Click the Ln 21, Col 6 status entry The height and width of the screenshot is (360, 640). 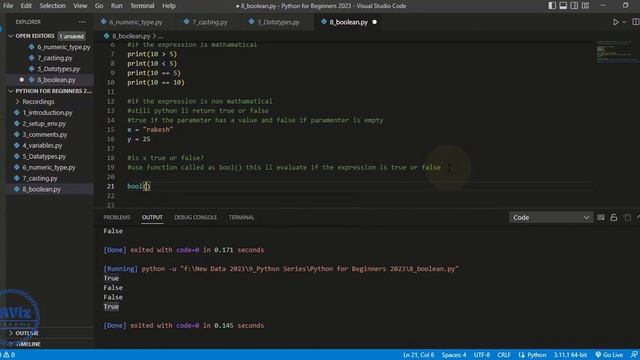[x=418, y=355]
